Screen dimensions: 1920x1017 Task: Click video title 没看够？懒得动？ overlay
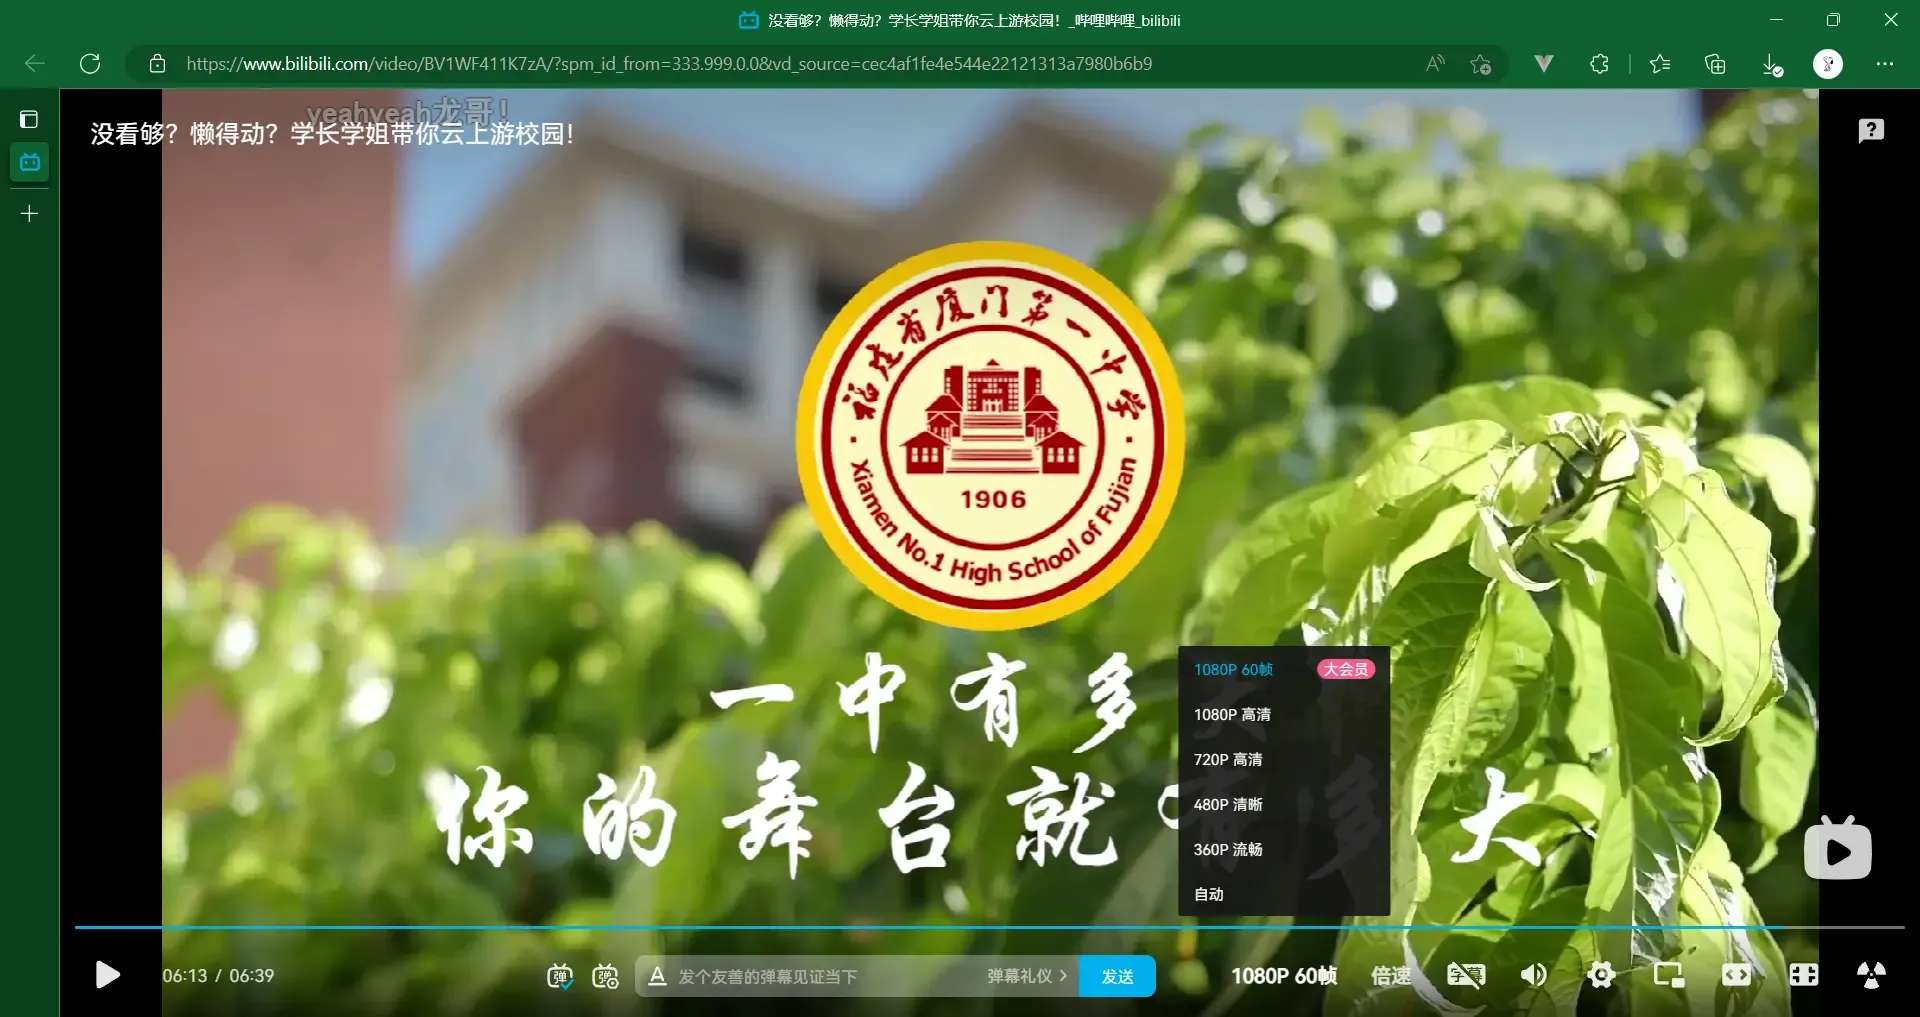point(333,134)
